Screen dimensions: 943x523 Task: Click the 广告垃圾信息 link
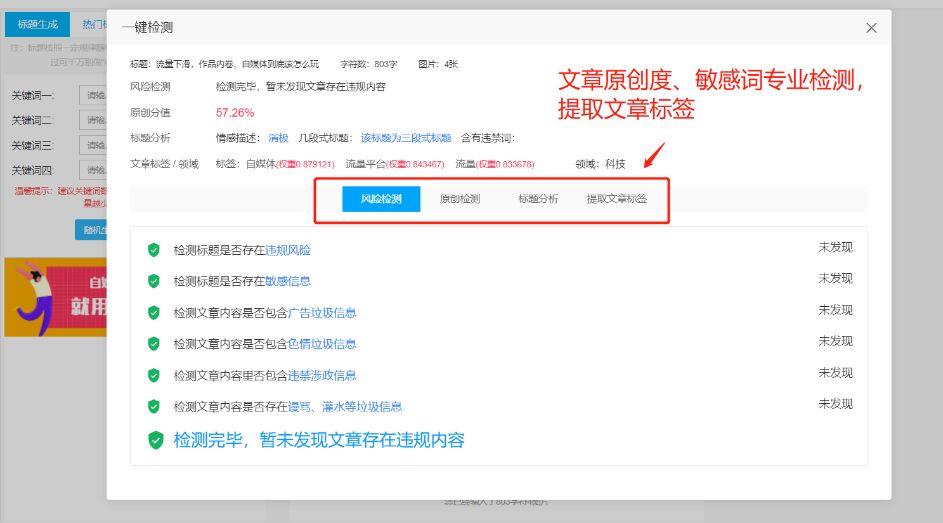[322, 313]
